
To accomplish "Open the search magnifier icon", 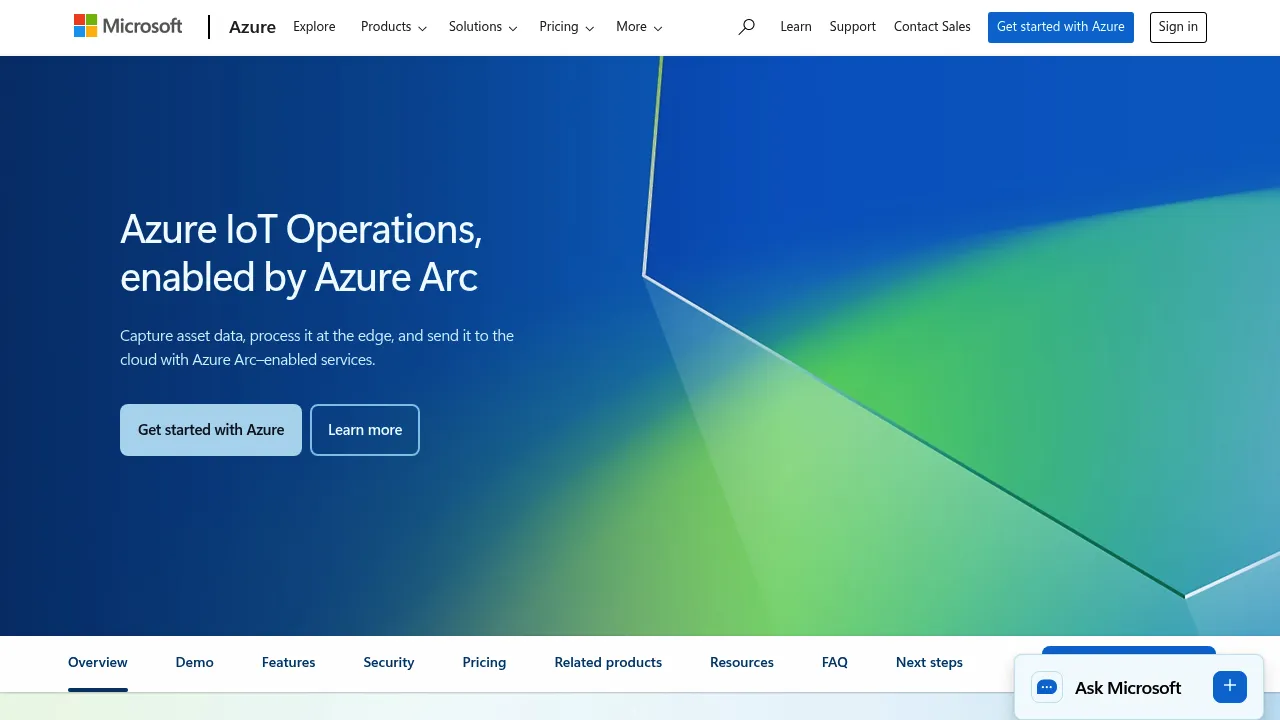I will click(746, 27).
